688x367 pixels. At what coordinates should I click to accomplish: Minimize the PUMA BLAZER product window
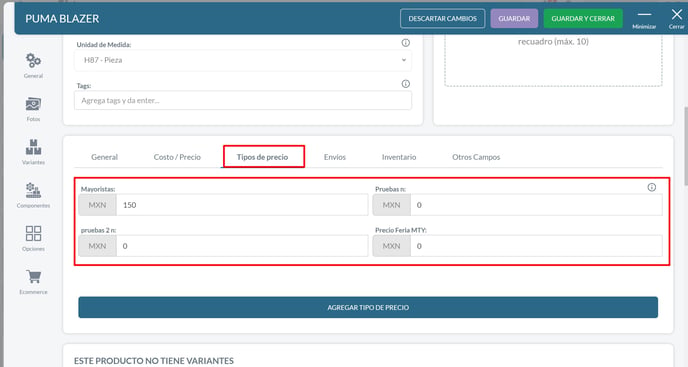pos(644,19)
